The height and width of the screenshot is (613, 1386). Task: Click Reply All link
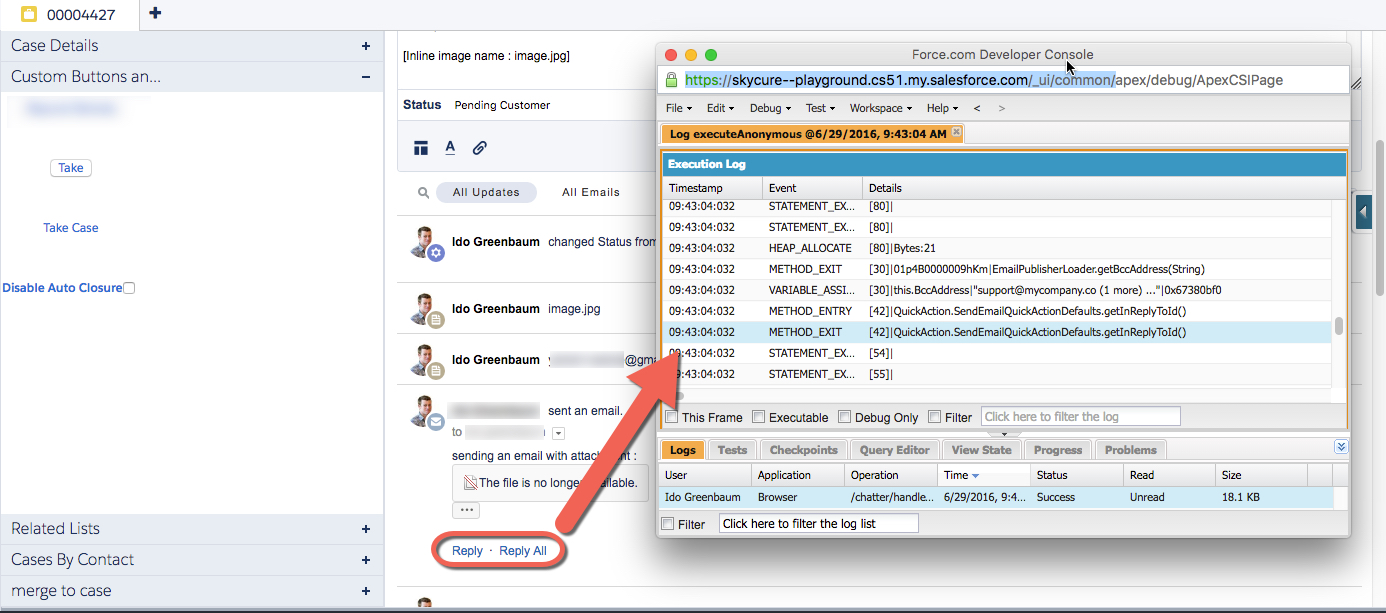tap(523, 551)
